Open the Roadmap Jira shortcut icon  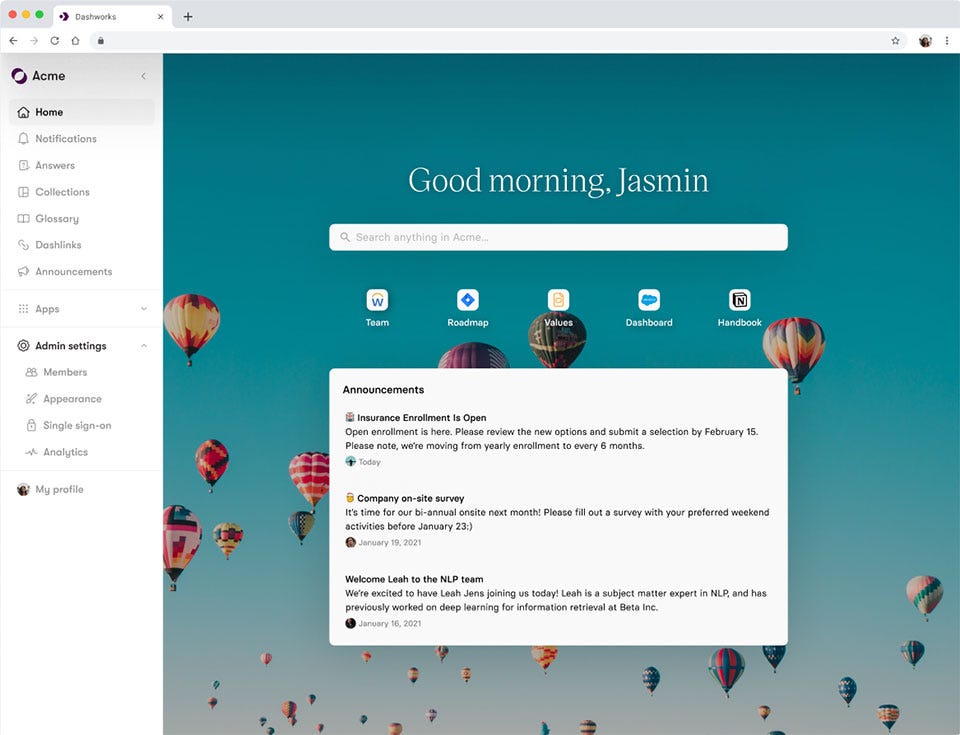pos(468,300)
